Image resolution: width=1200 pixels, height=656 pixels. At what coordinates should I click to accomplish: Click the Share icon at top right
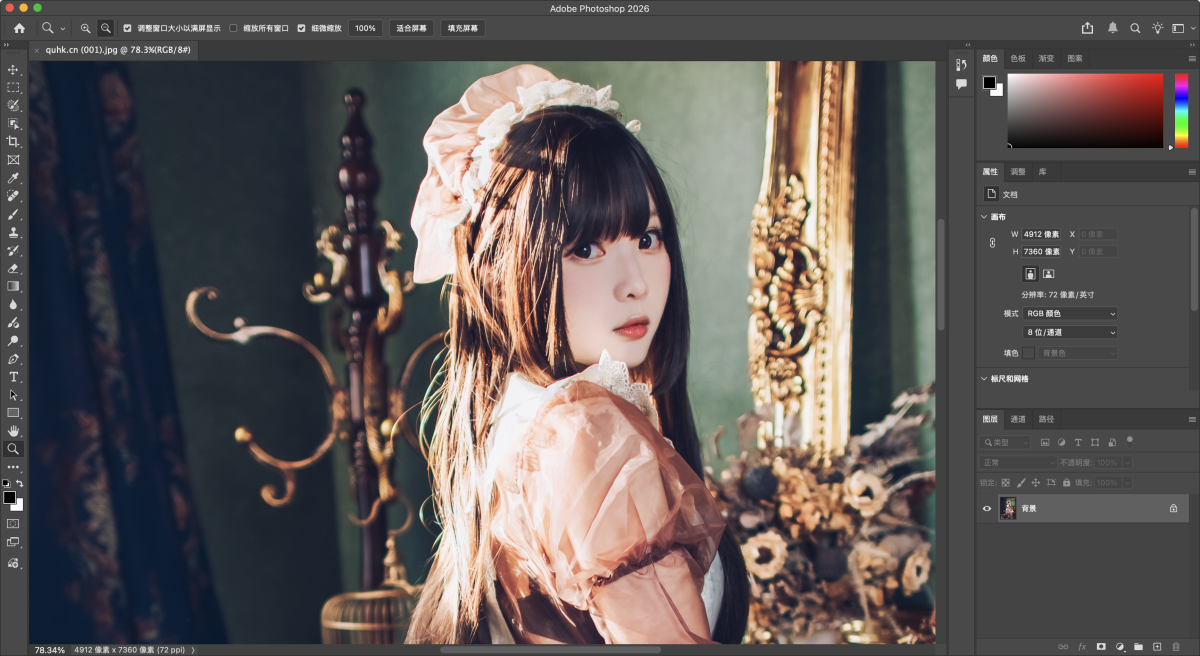[x=1088, y=28]
